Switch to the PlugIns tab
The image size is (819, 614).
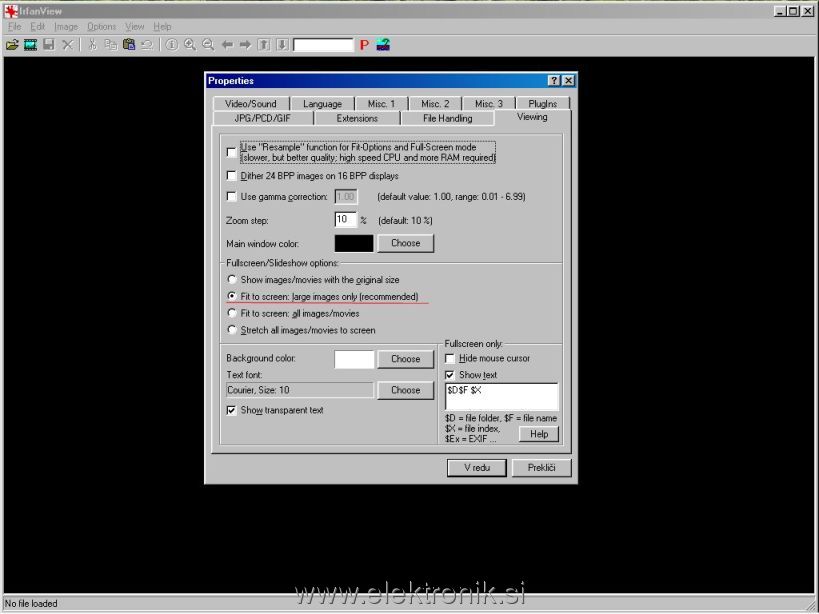pos(543,103)
